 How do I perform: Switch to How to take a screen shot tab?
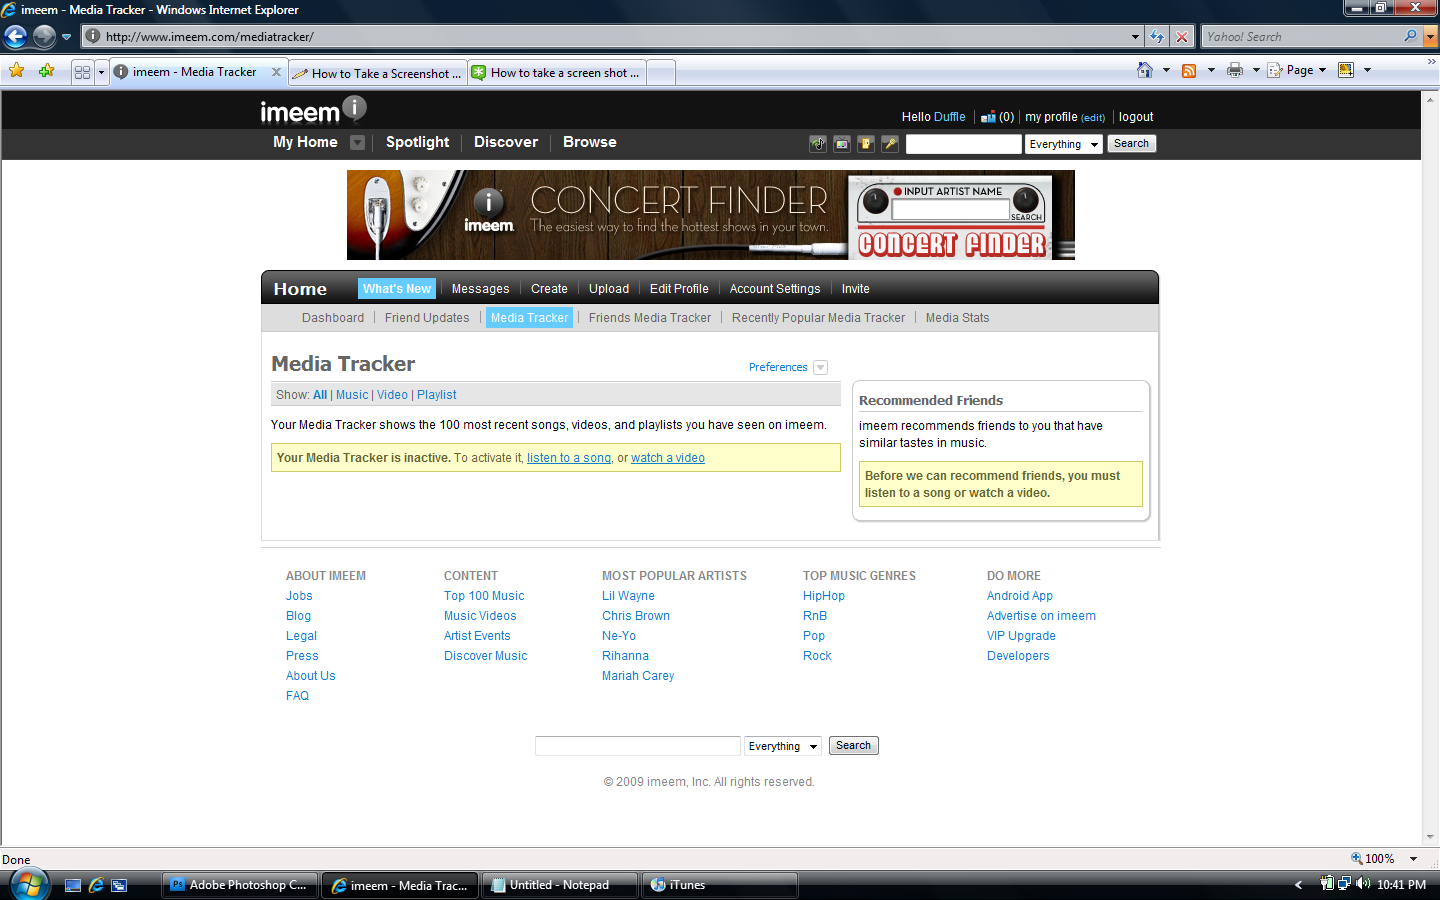[x=556, y=73]
